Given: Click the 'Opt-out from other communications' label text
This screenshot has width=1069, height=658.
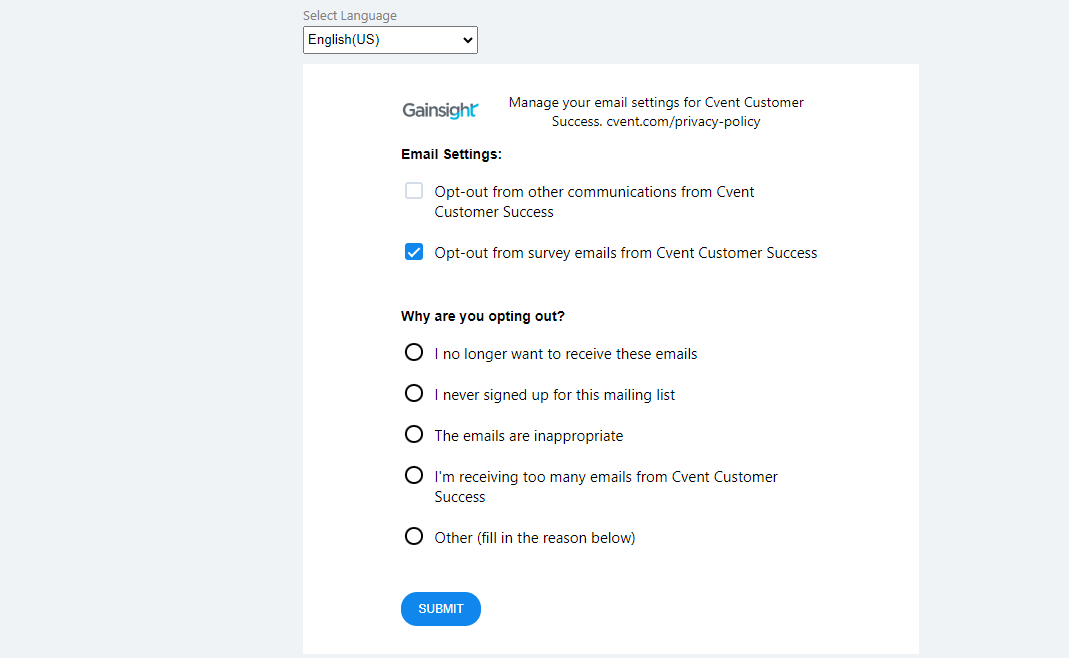Looking at the screenshot, I should click(x=594, y=202).
